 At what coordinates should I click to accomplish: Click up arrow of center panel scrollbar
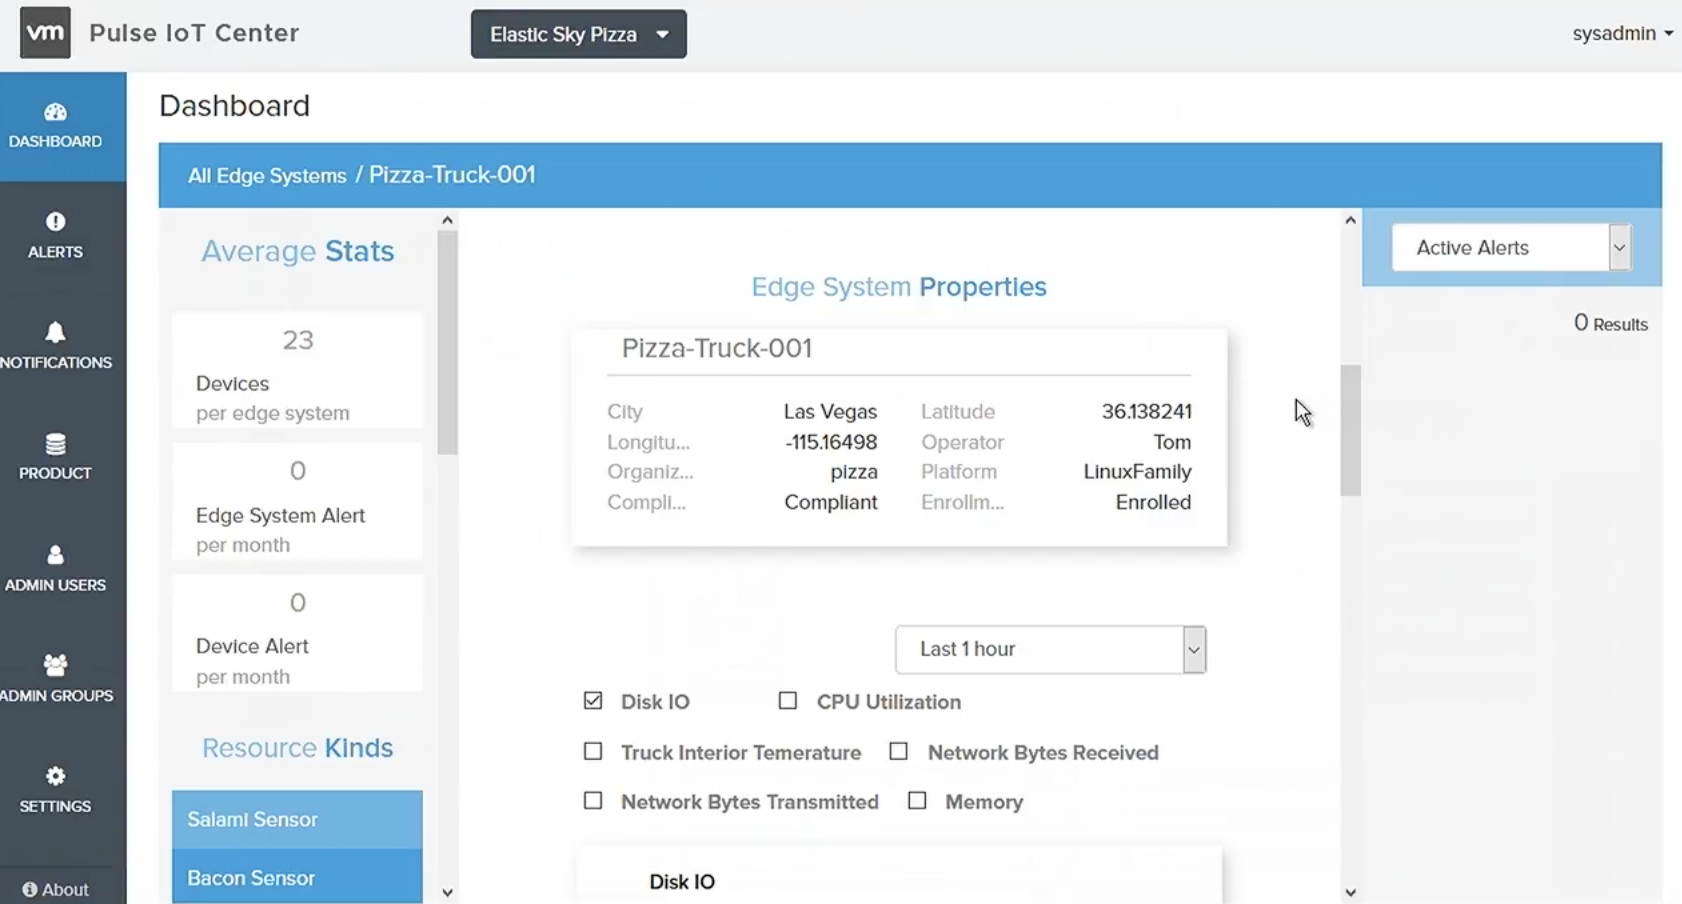pyautogui.click(x=1350, y=220)
